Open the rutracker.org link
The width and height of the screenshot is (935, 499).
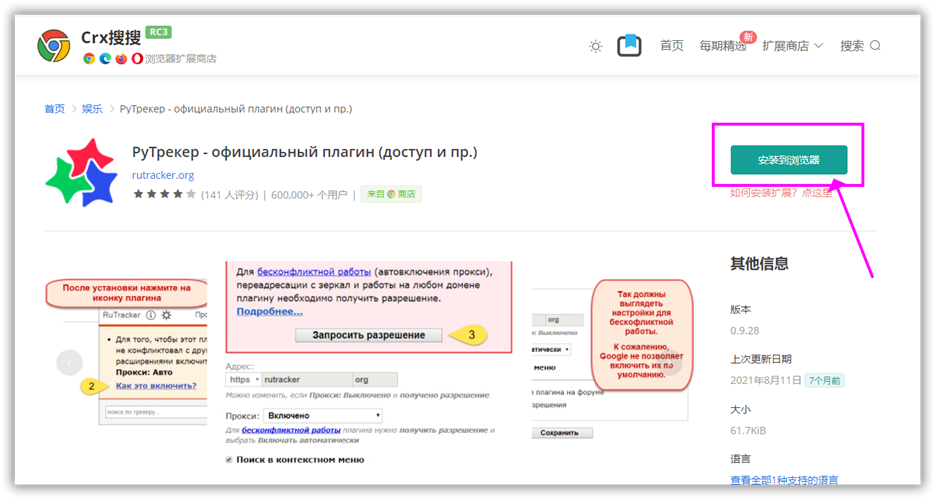pyautogui.click(x=163, y=175)
